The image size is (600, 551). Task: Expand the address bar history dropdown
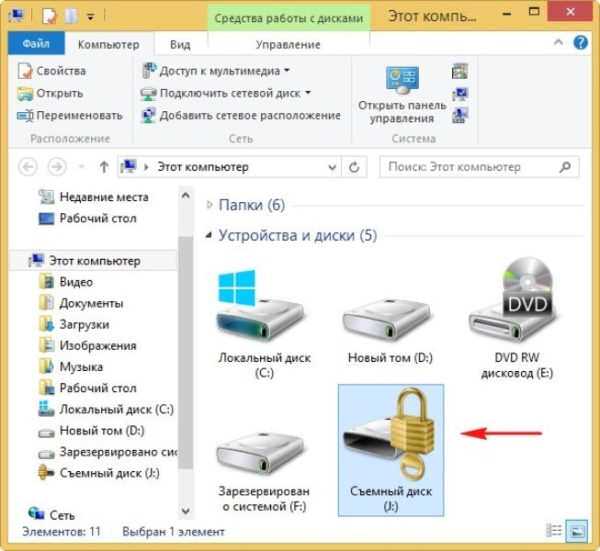click(332, 167)
